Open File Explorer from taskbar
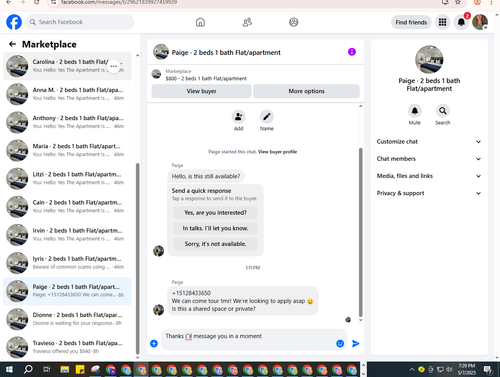 pos(64,369)
